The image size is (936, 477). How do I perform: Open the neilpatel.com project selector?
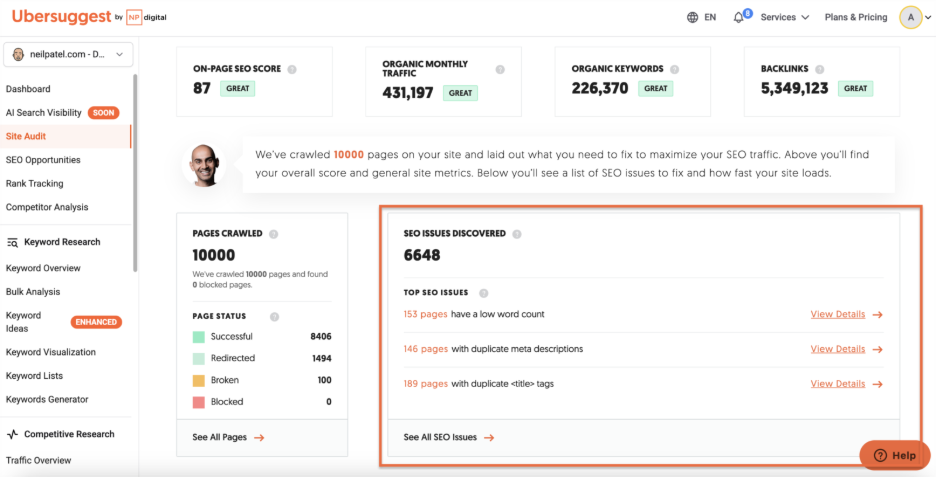[x=68, y=54]
